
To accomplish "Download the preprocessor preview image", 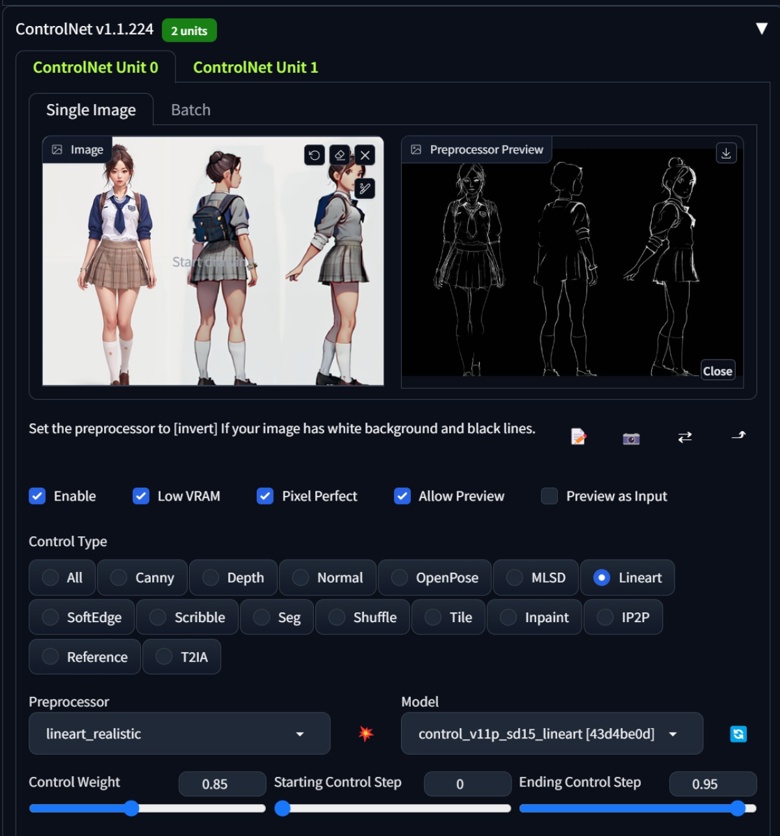I will (726, 153).
